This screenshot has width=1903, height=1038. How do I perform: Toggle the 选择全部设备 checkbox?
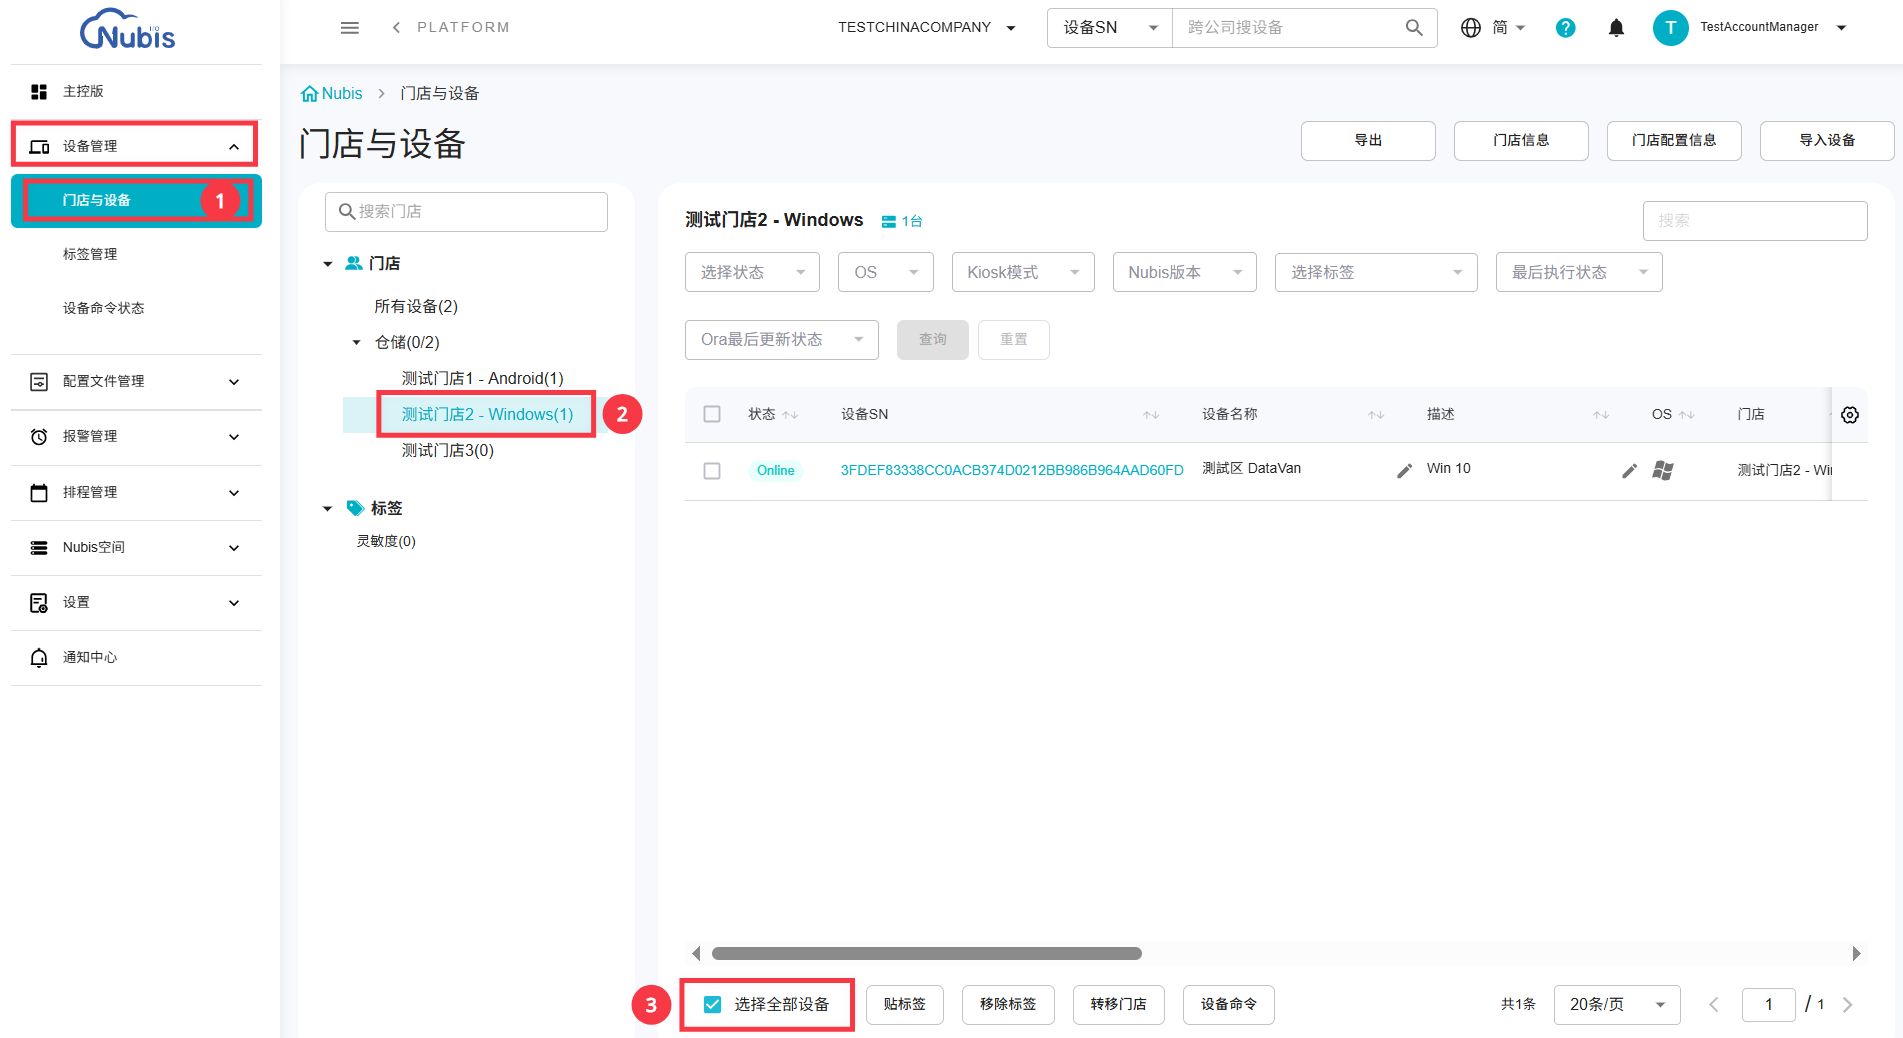pos(712,1005)
